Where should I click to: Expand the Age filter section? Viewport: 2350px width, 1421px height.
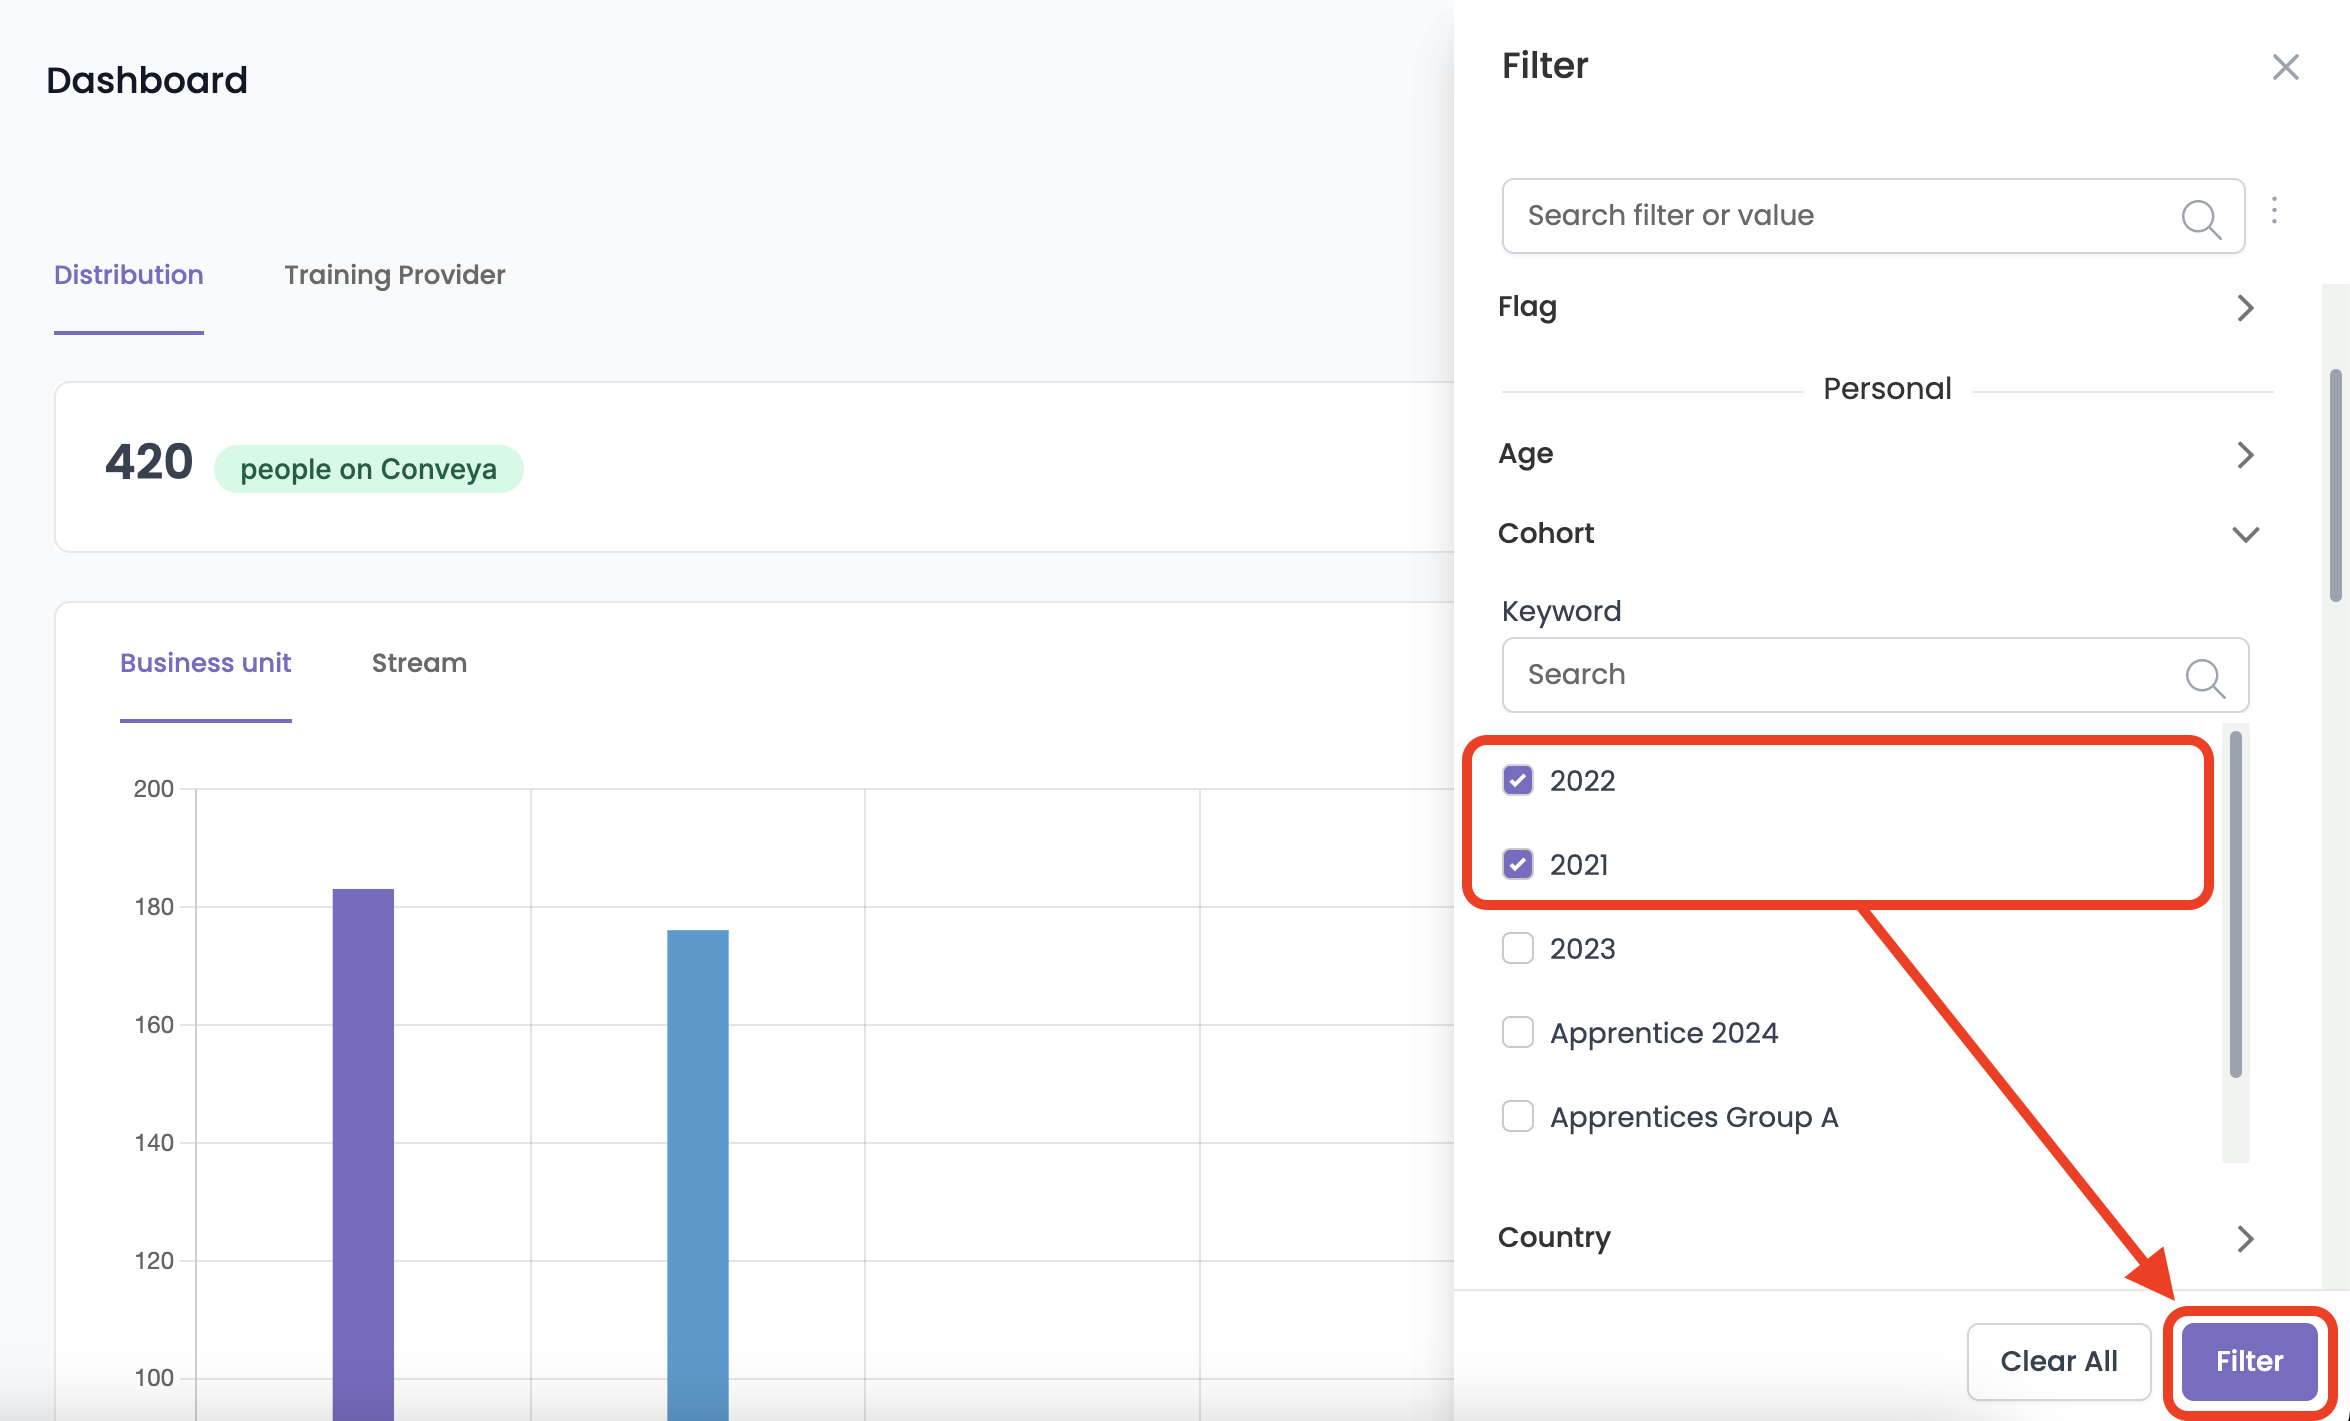click(x=1877, y=454)
